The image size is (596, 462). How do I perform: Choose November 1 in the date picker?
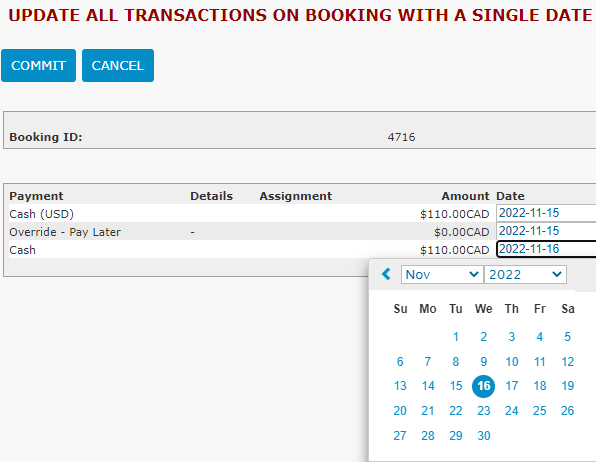(456, 337)
